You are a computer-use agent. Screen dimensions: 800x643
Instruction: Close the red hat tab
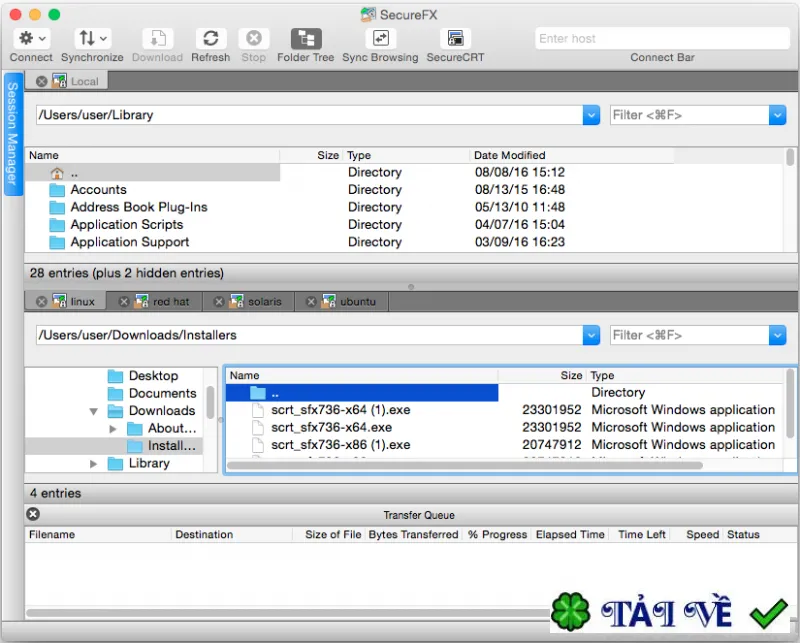(x=124, y=302)
